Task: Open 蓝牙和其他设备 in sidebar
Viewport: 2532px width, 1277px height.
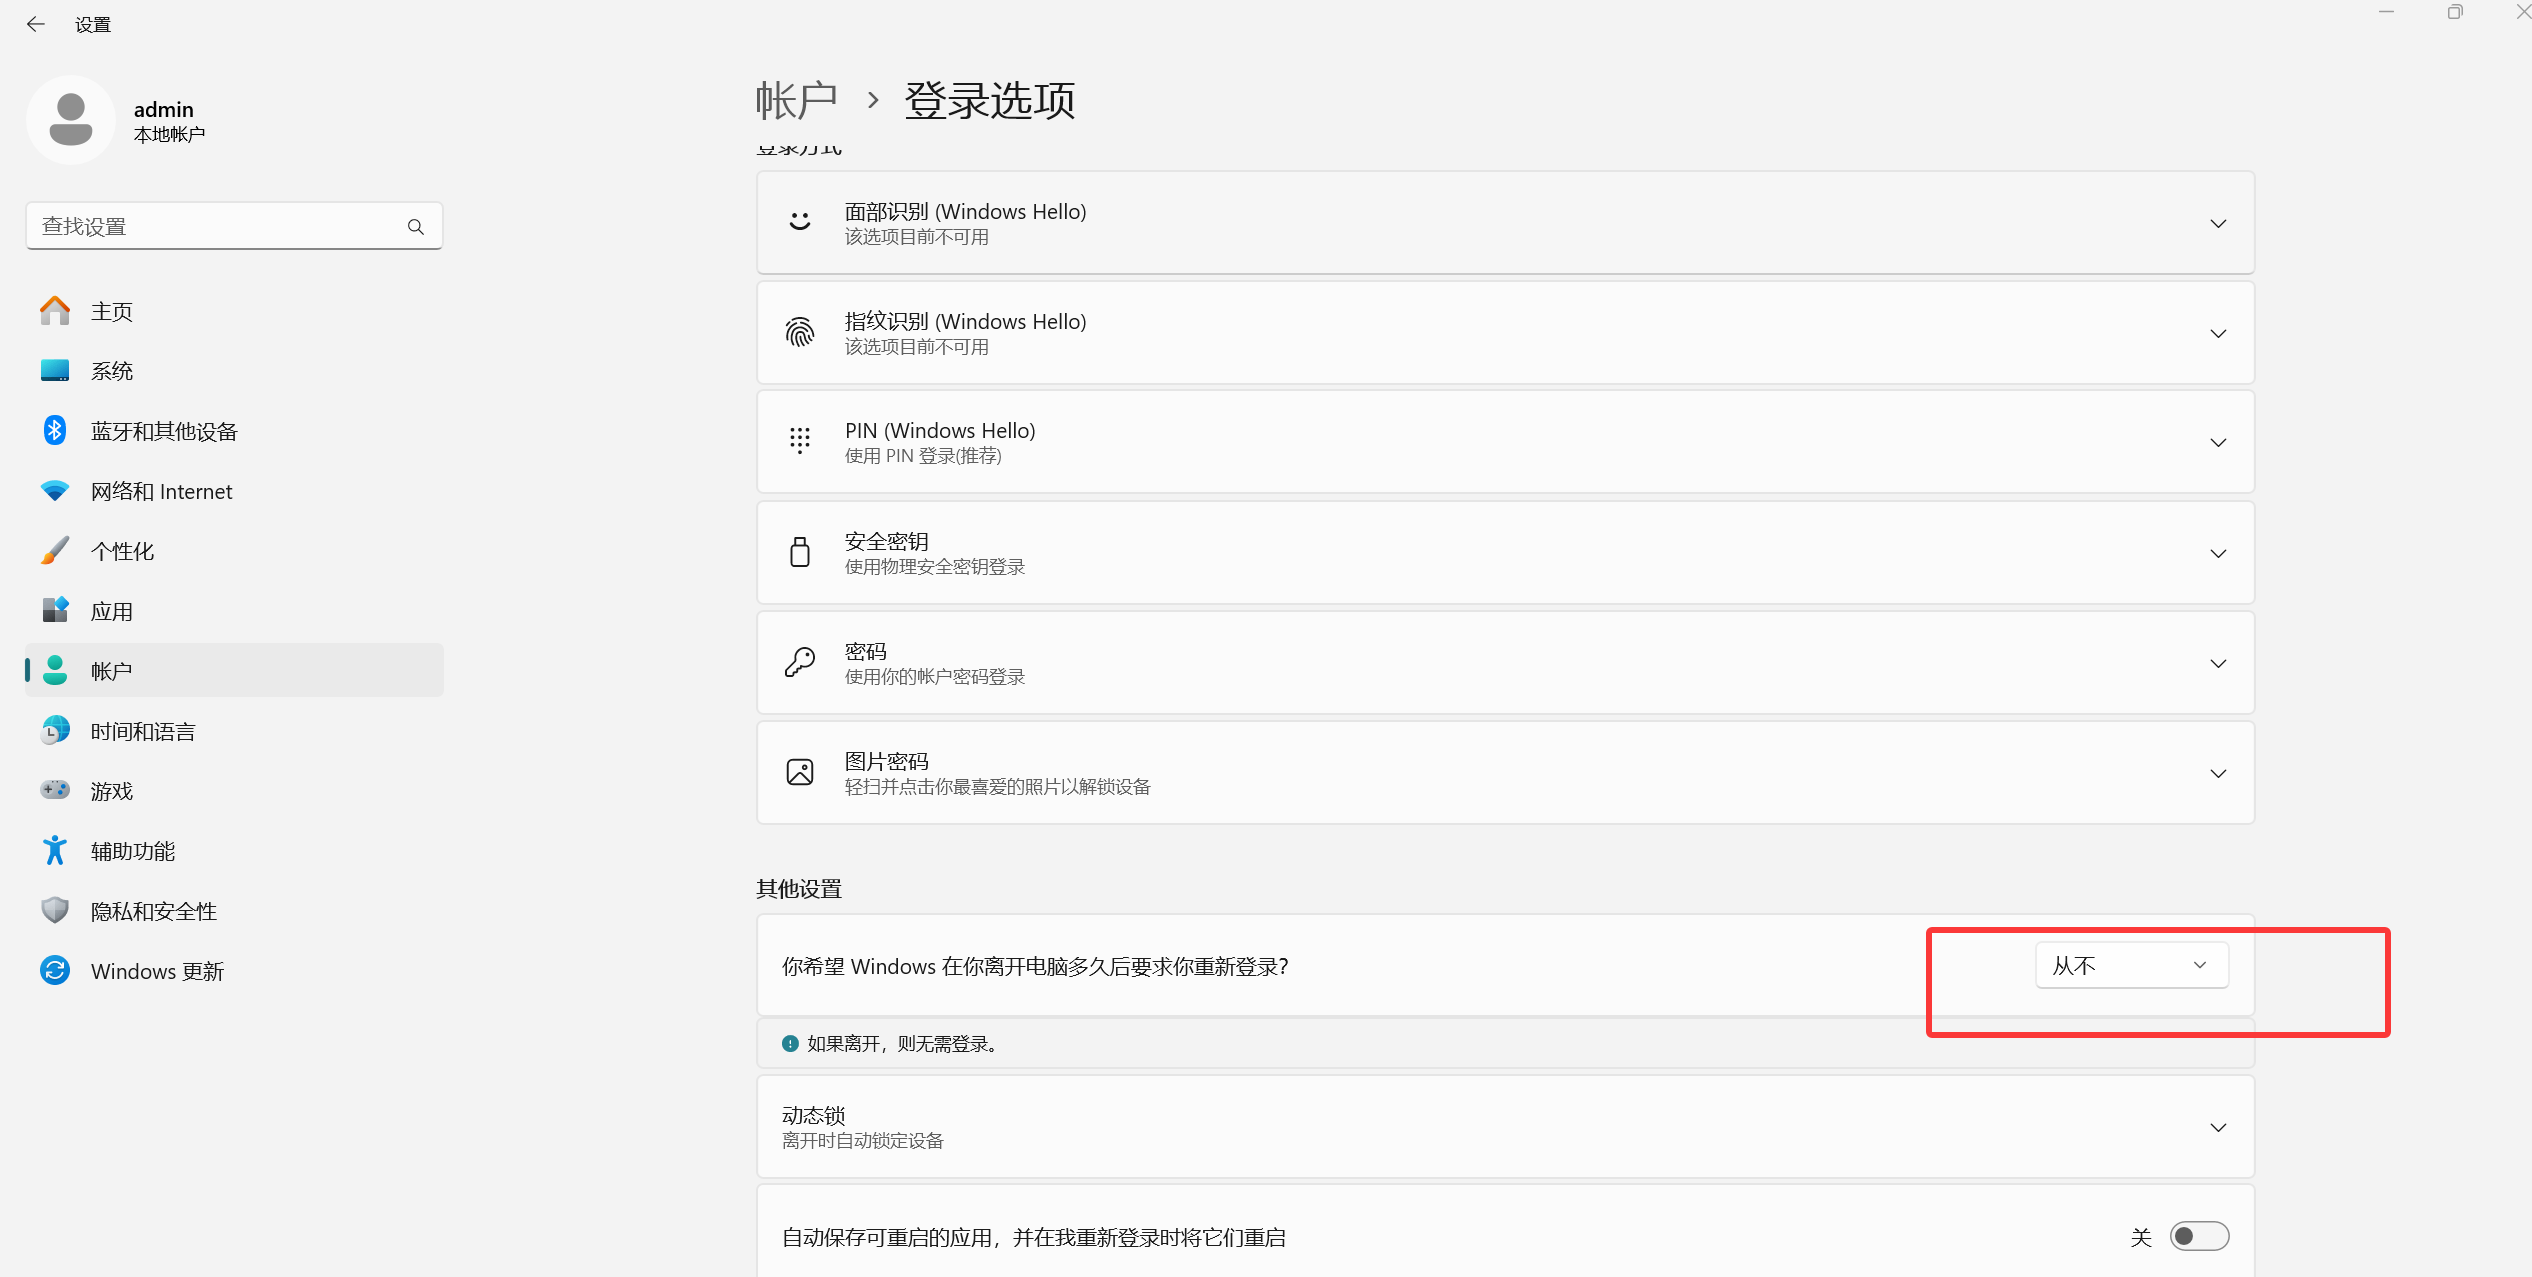Action: point(164,431)
